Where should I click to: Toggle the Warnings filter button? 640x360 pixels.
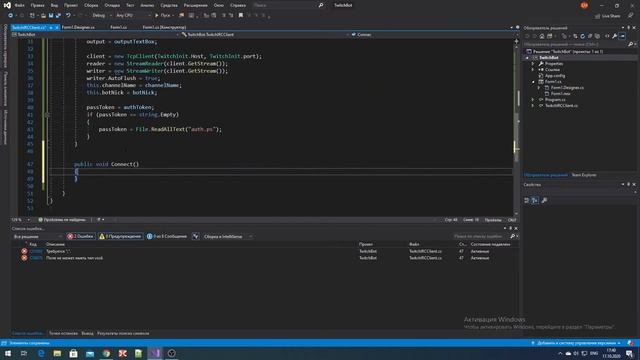tap(120, 236)
